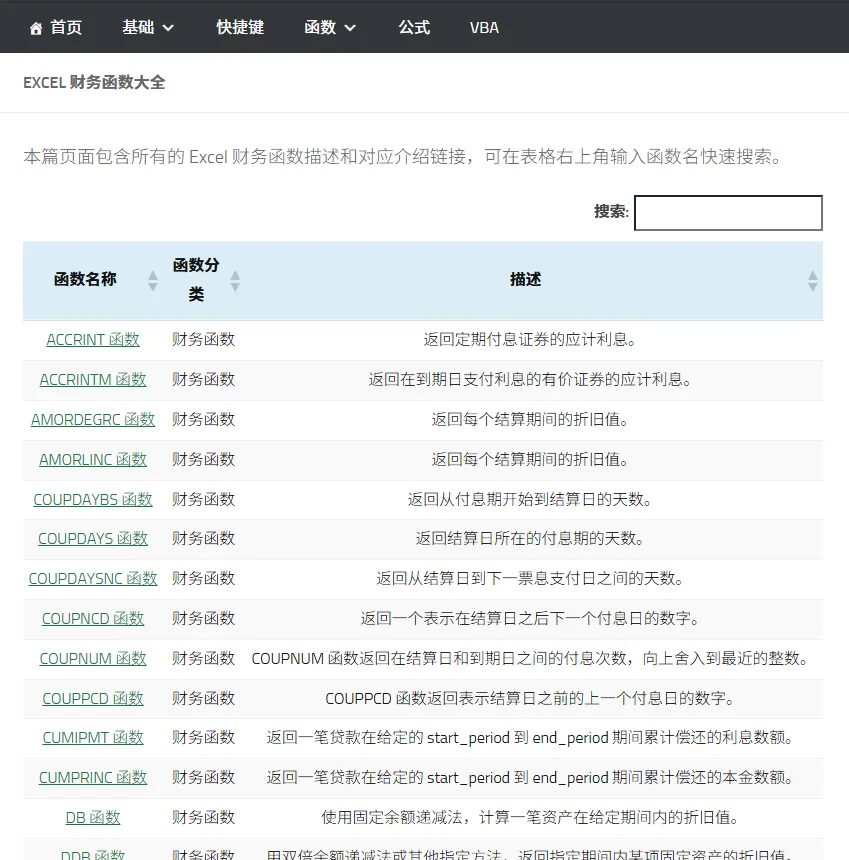Open the COUPDAYBS 函数 link
This screenshot has width=849, height=860.
click(x=93, y=500)
